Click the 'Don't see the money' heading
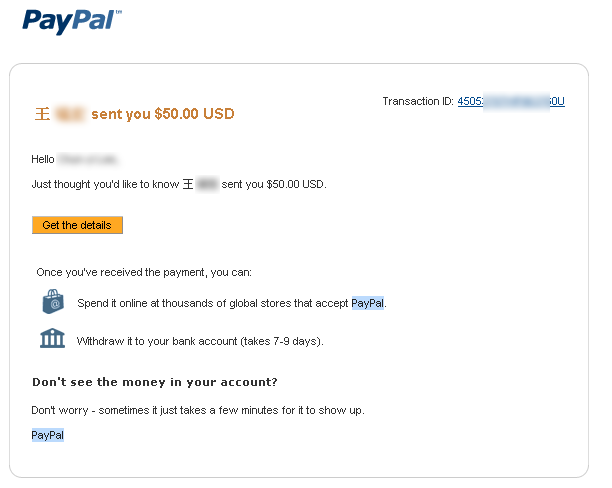 tap(154, 382)
